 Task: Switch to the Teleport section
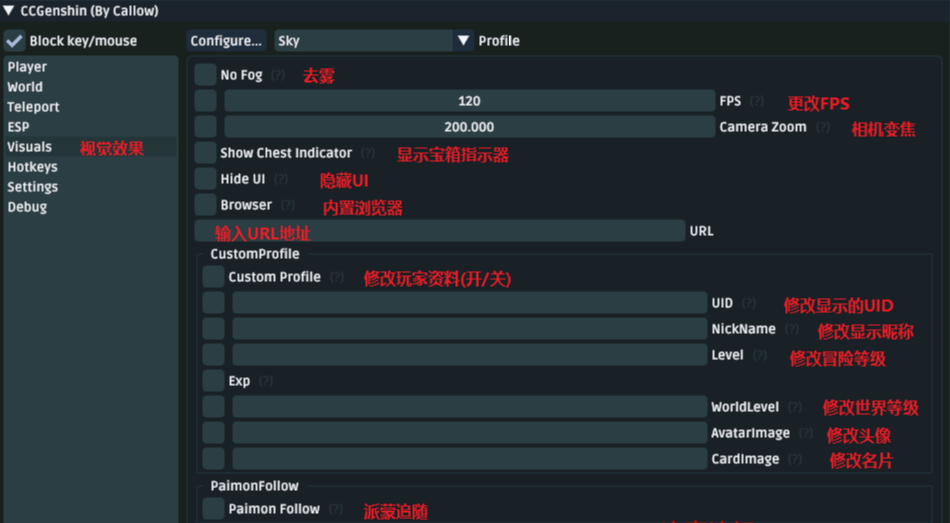coord(33,107)
